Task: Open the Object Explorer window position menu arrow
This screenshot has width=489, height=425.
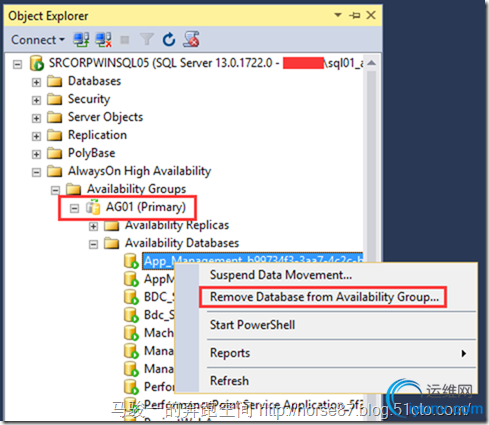Action: pyautogui.click(x=338, y=15)
